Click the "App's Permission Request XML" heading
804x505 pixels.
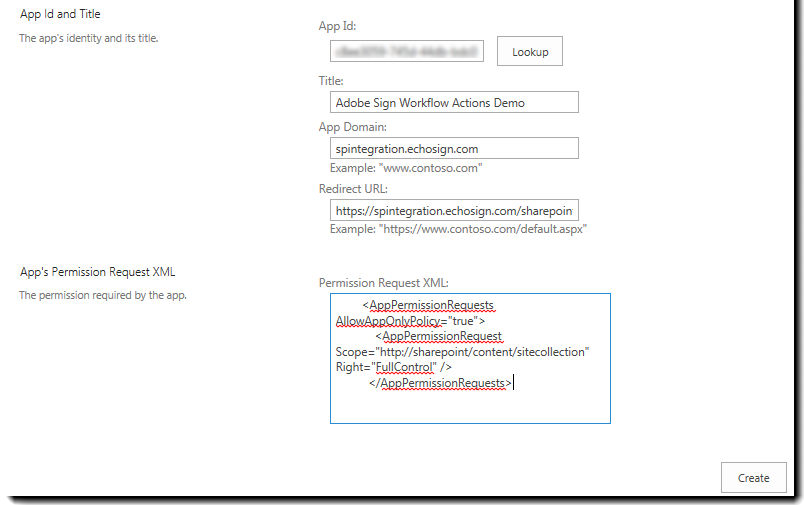tap(97, 272)
